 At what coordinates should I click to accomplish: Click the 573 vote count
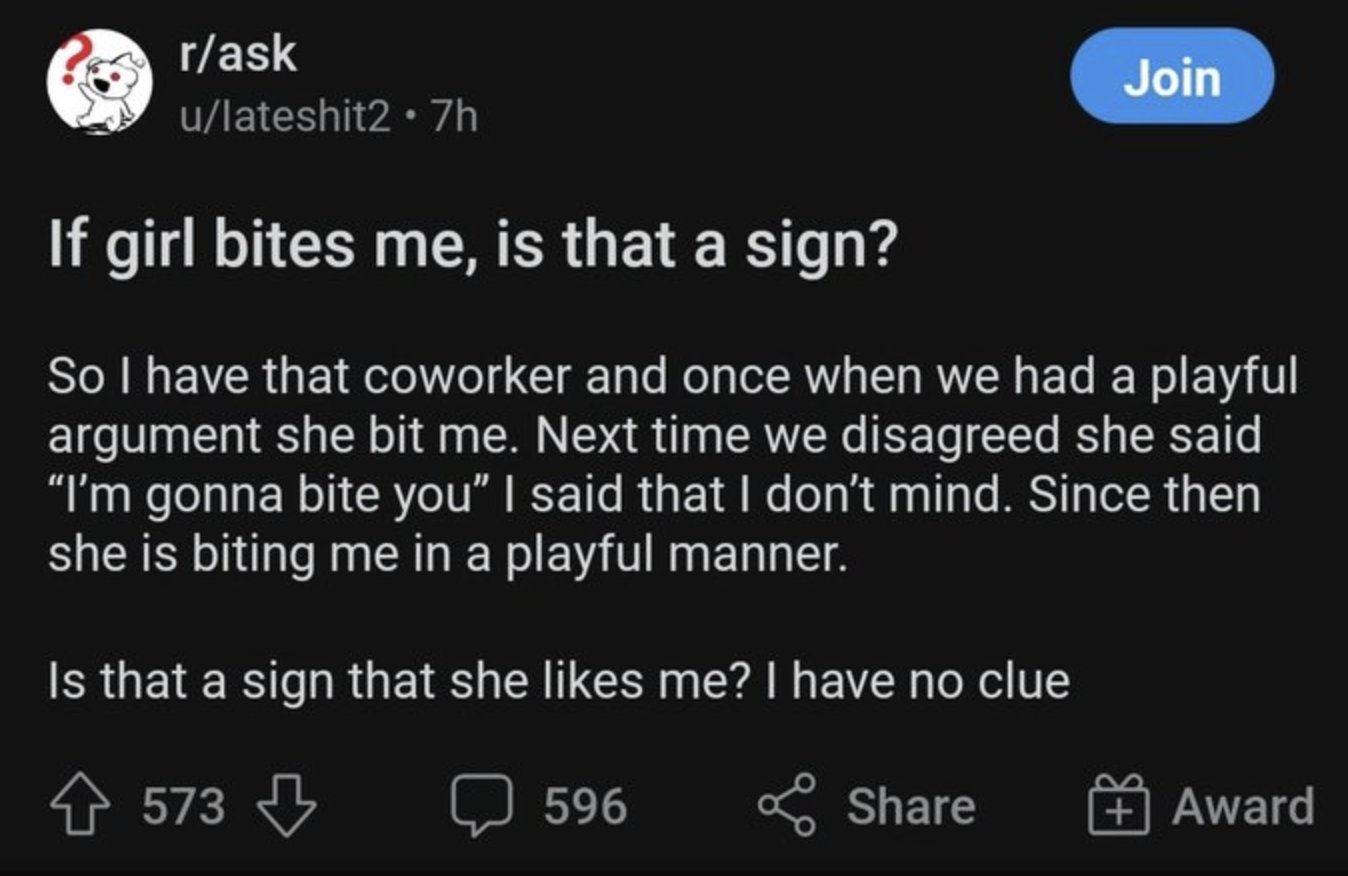[184, 806]
